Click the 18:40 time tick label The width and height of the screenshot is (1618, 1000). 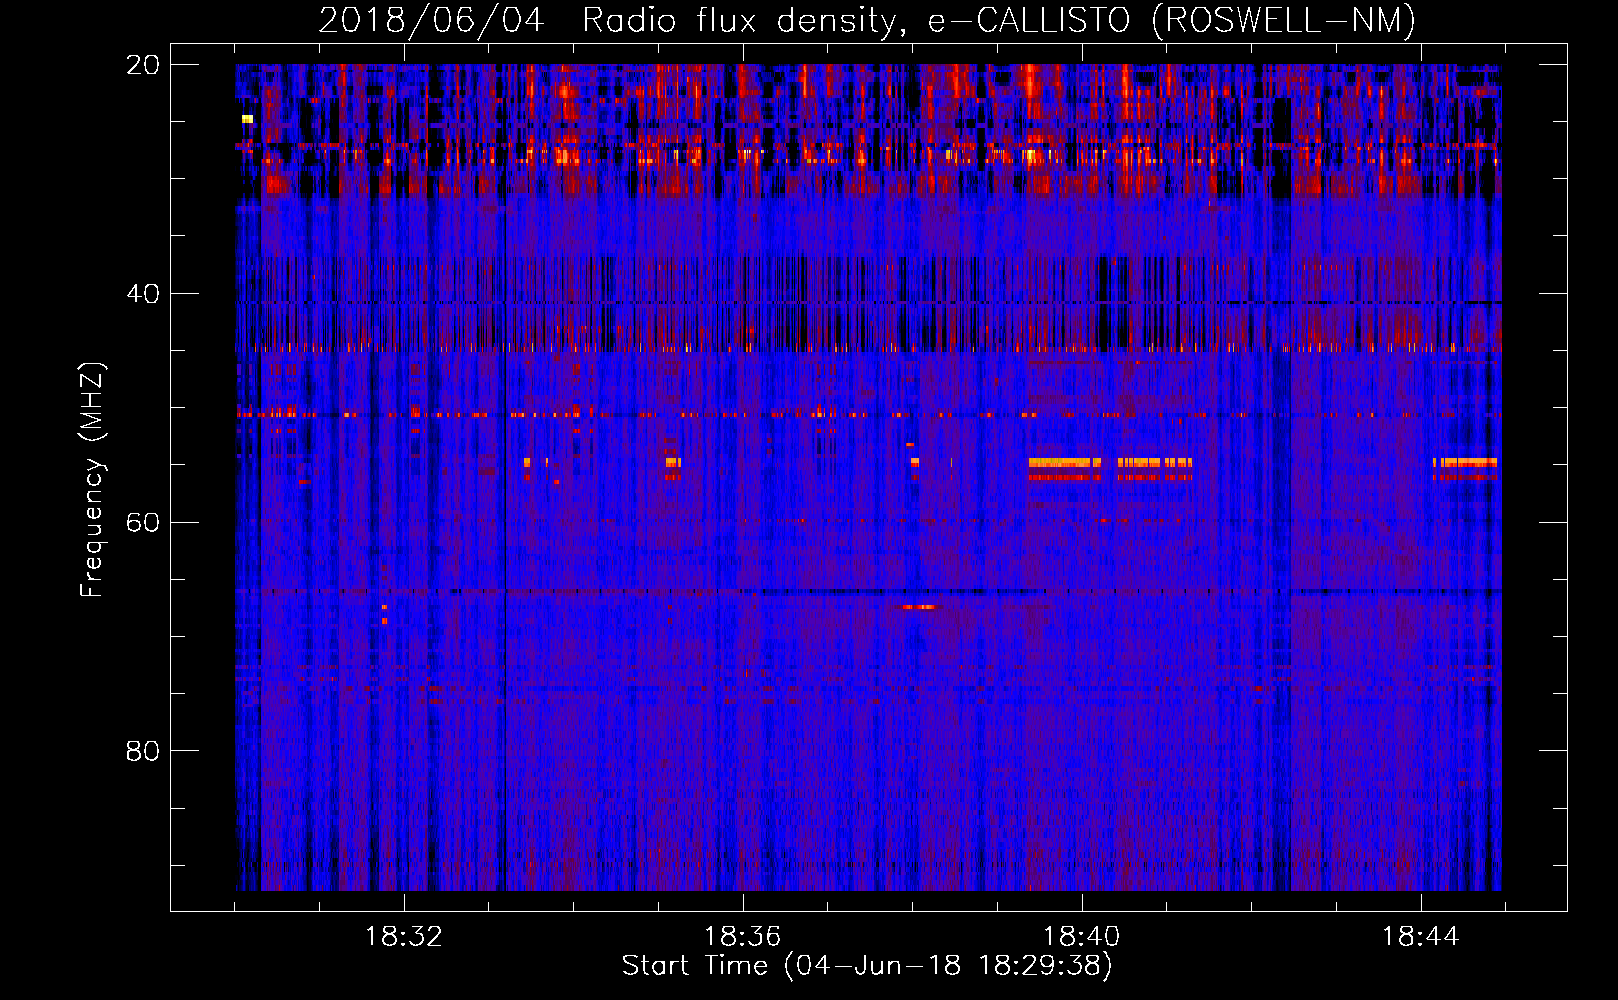(1082, 937)
